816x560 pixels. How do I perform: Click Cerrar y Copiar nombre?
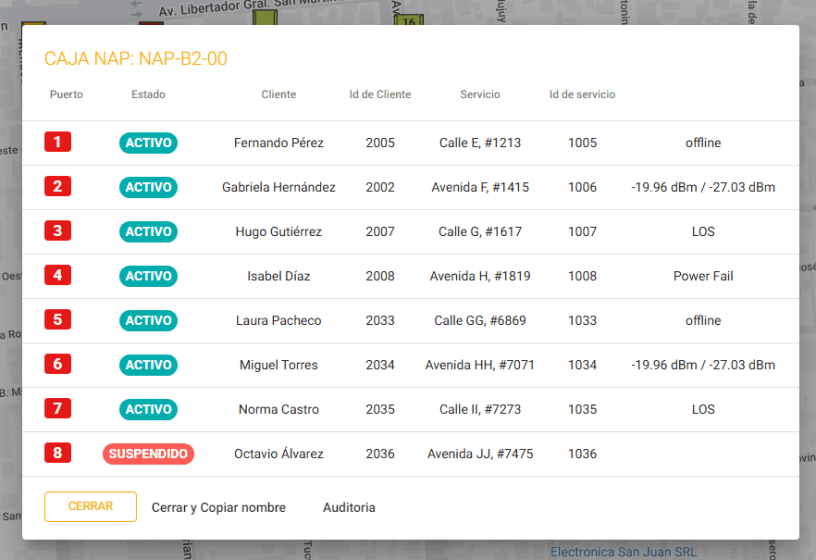click(x=218, y=508)
